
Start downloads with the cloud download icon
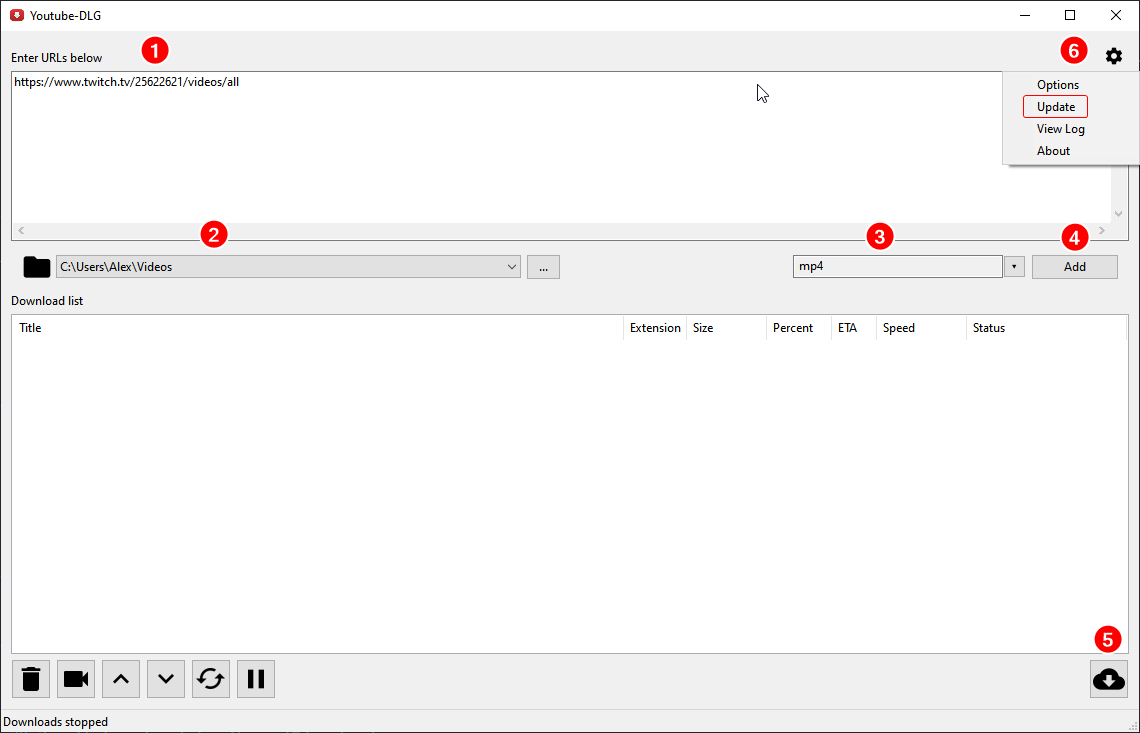coord(1109,679)
